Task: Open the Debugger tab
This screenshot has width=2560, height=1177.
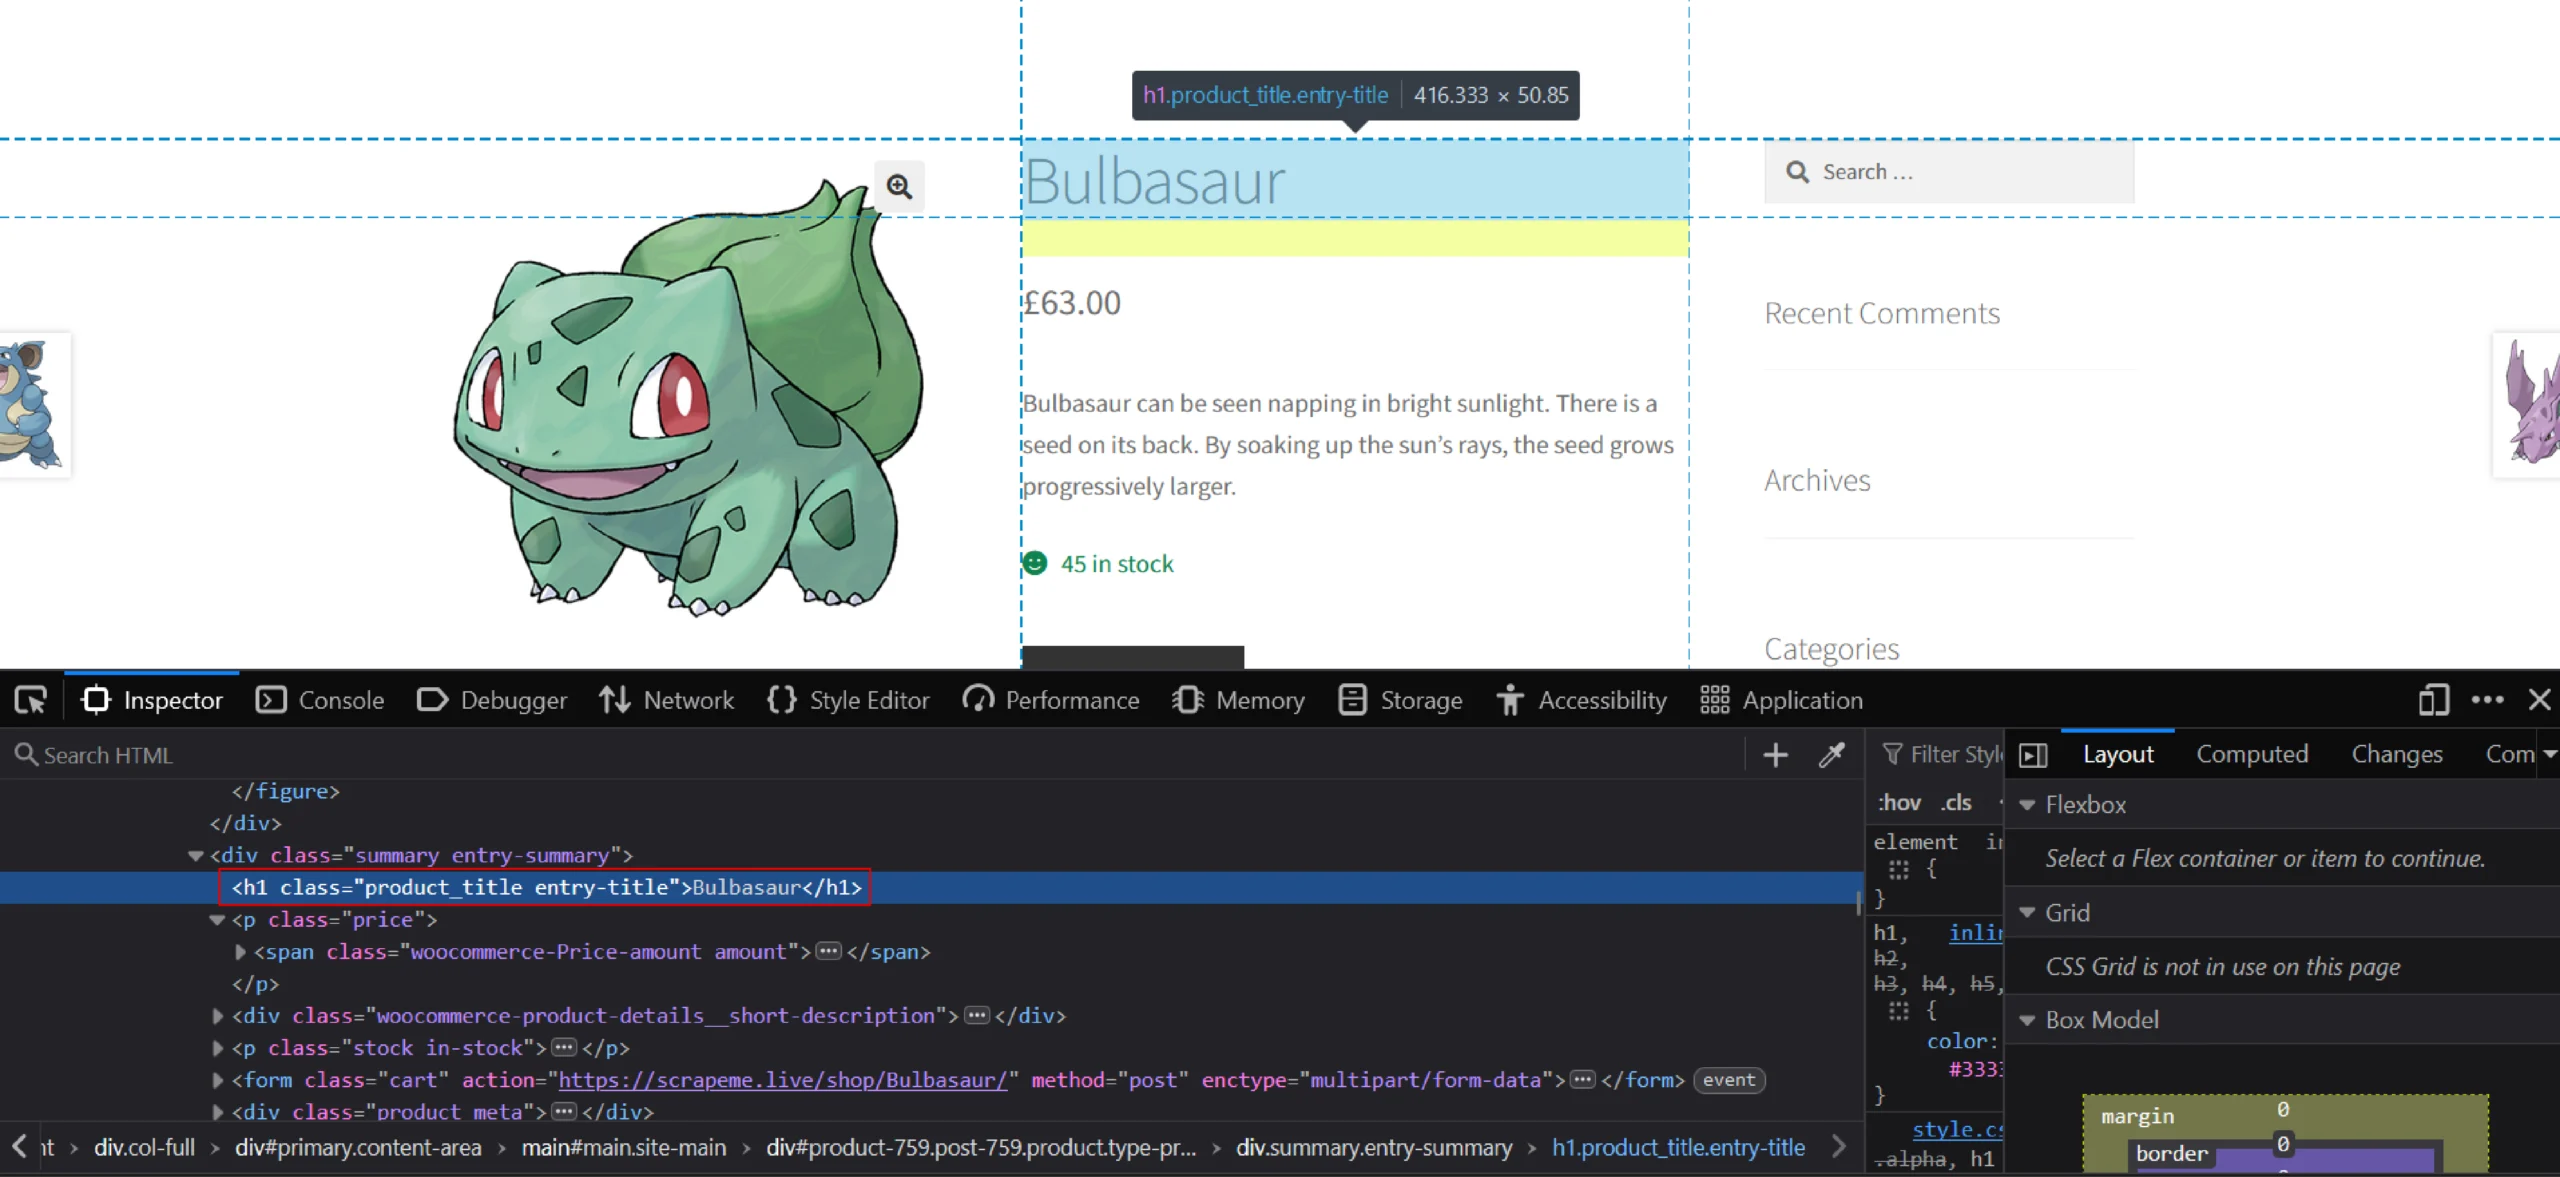Action: click(492, 700)
